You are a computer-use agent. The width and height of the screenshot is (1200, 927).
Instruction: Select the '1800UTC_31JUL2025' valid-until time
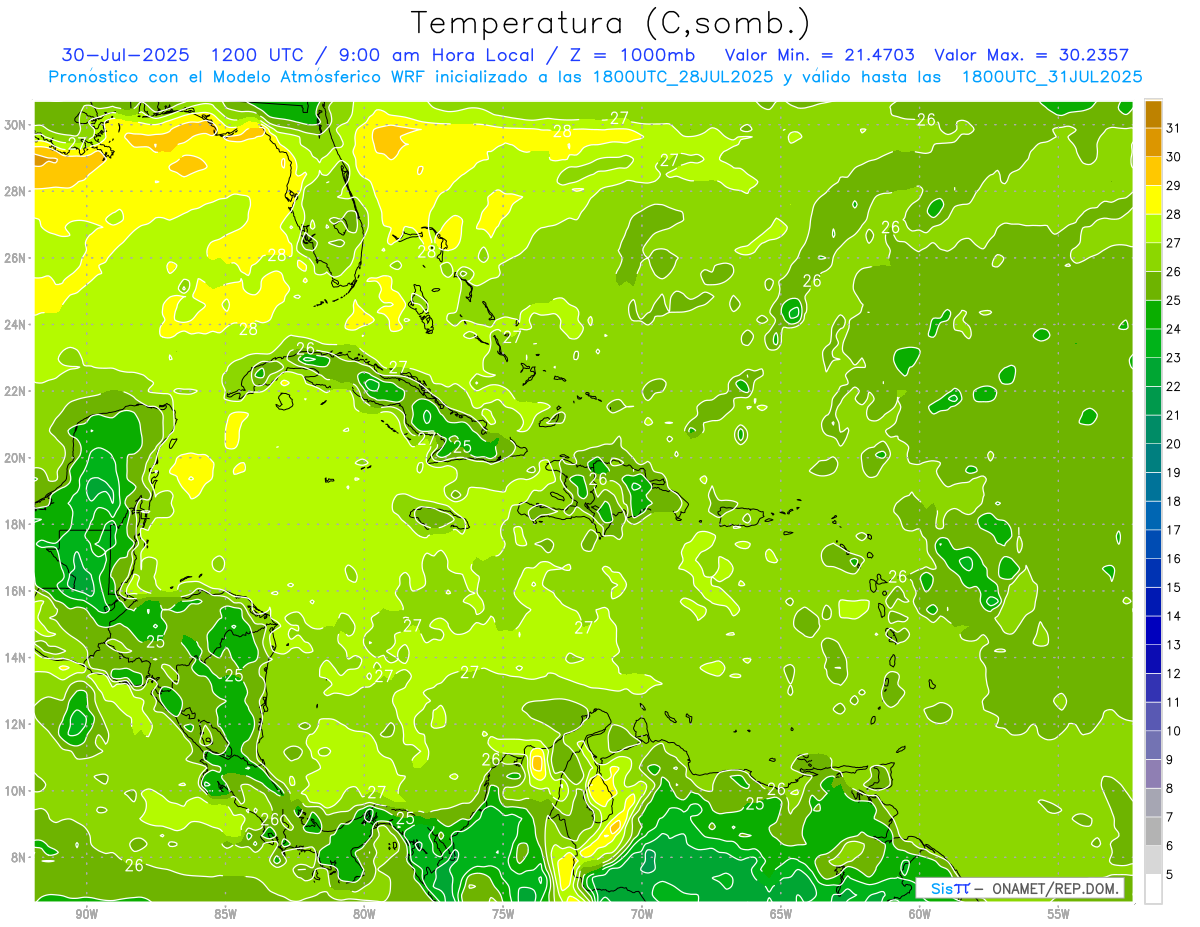(1052, 77)
